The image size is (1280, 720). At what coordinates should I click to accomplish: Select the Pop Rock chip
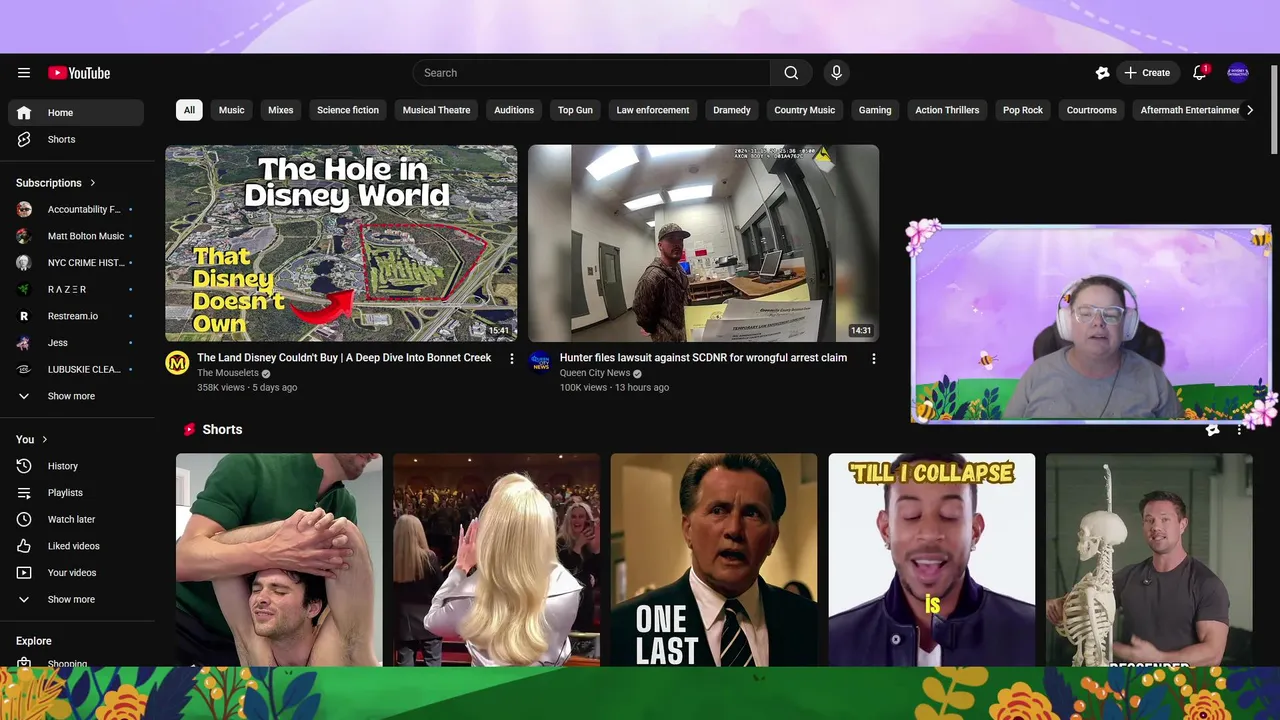tap(1023, 110)
